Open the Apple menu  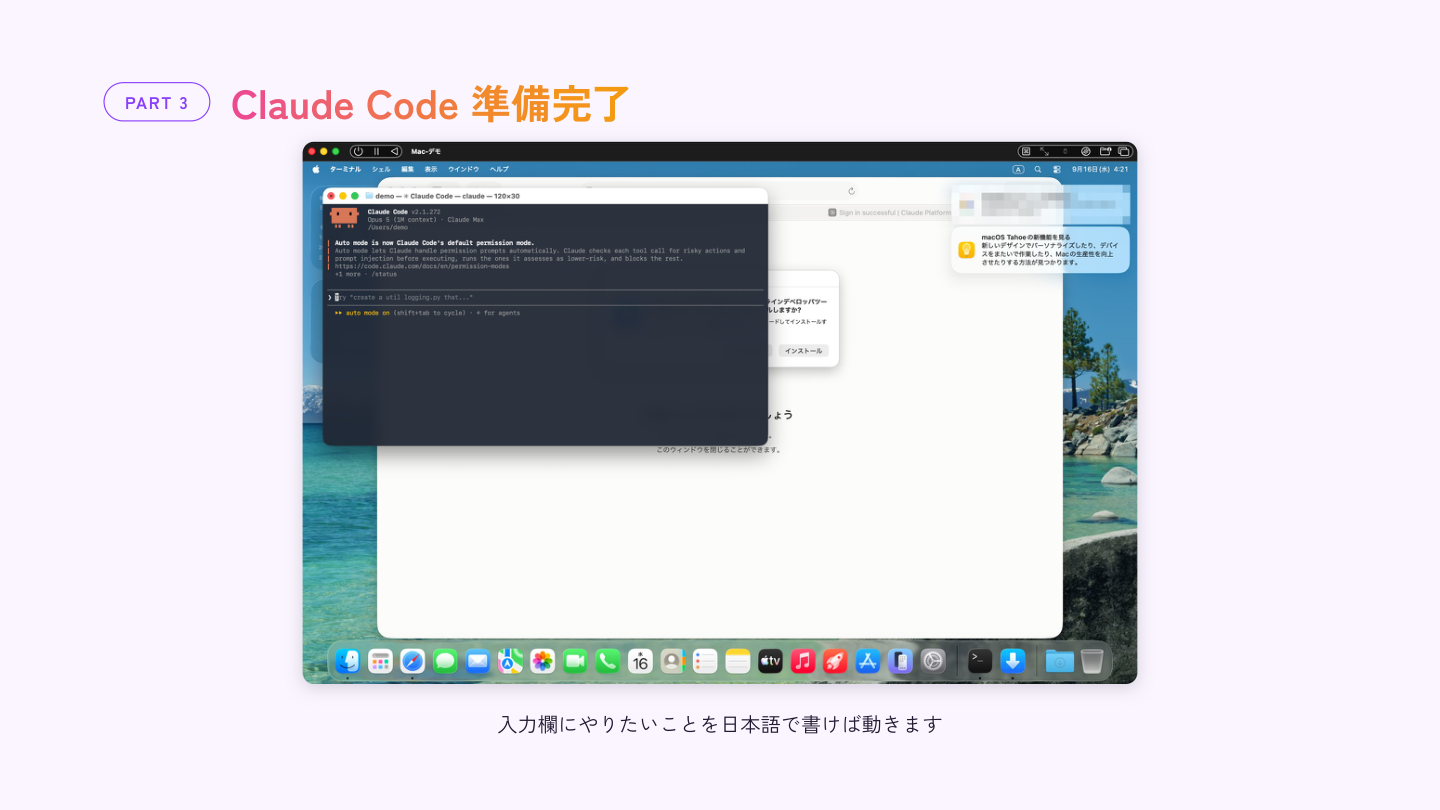(316, 169)
